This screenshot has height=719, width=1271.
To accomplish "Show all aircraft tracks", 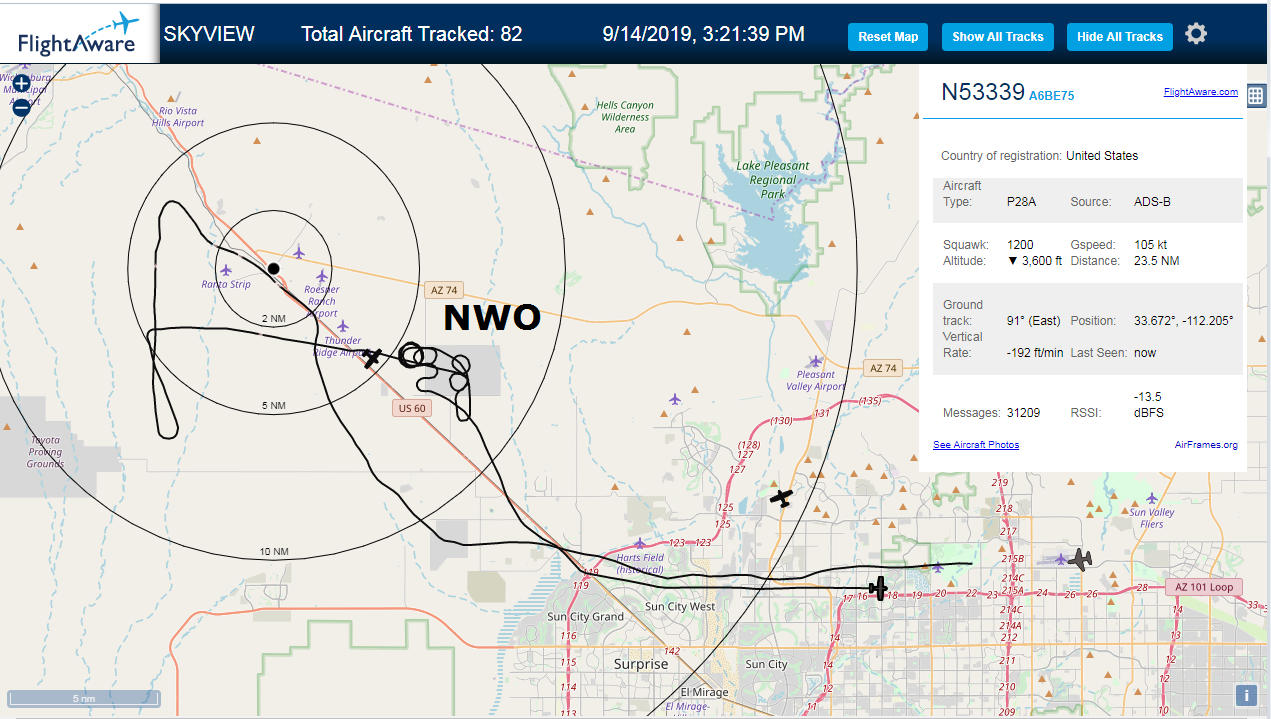I will click(x=997, y=37).
